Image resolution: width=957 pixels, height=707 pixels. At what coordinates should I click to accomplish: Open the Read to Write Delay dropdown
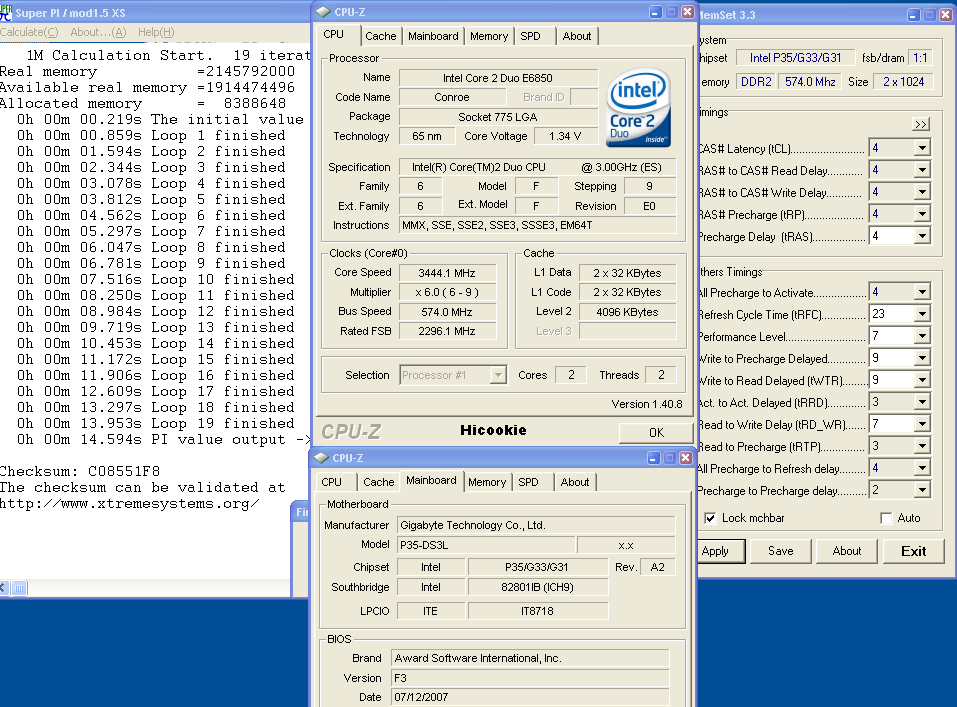pos(922,424)
